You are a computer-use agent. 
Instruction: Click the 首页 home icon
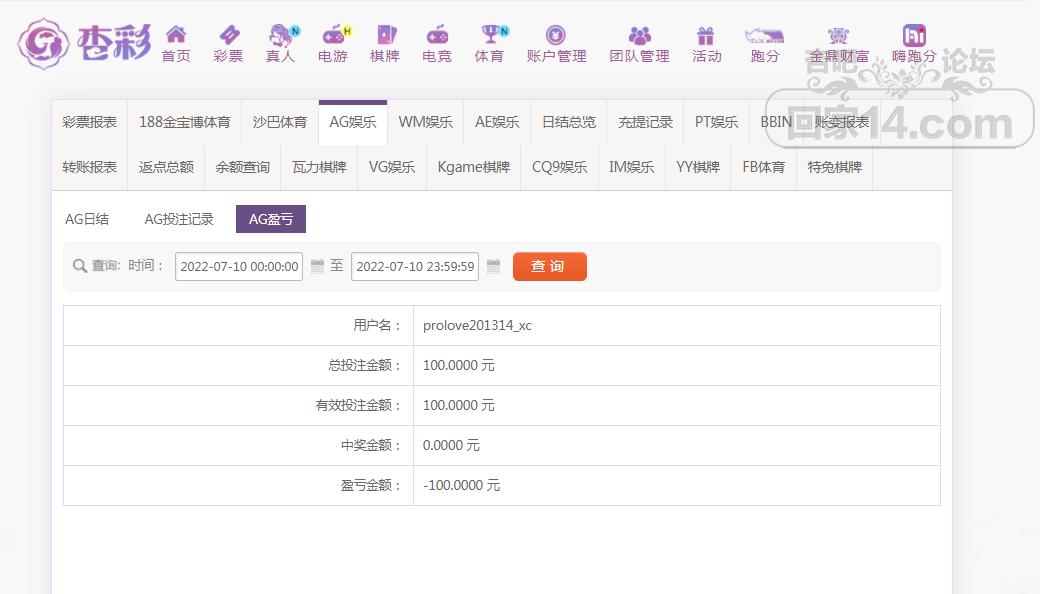176,36
